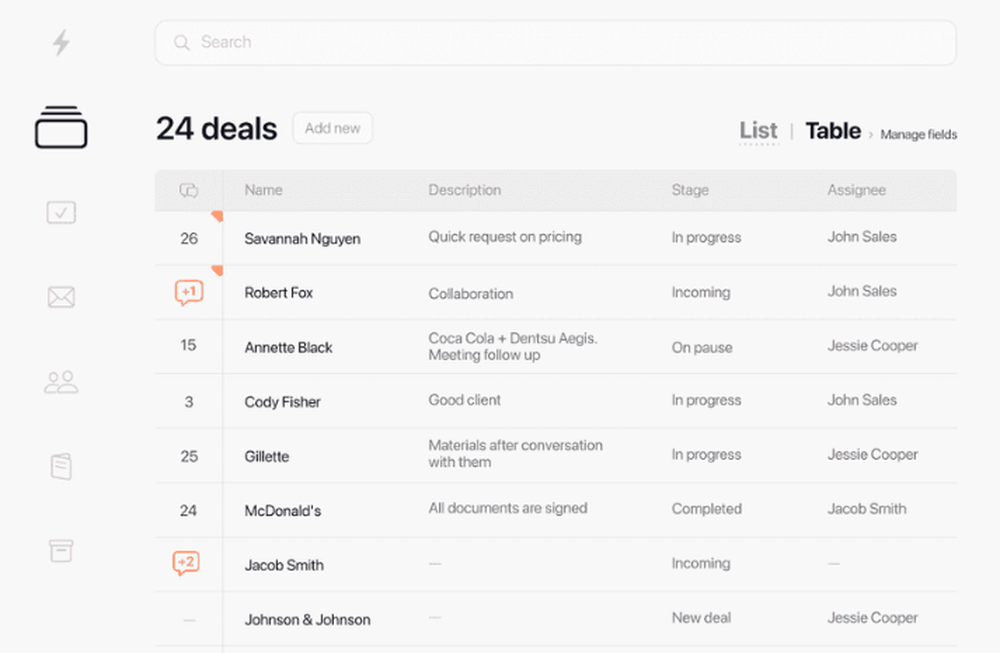Click the Add new button
The image size is (1000, 653).
(x=332, y=128)
